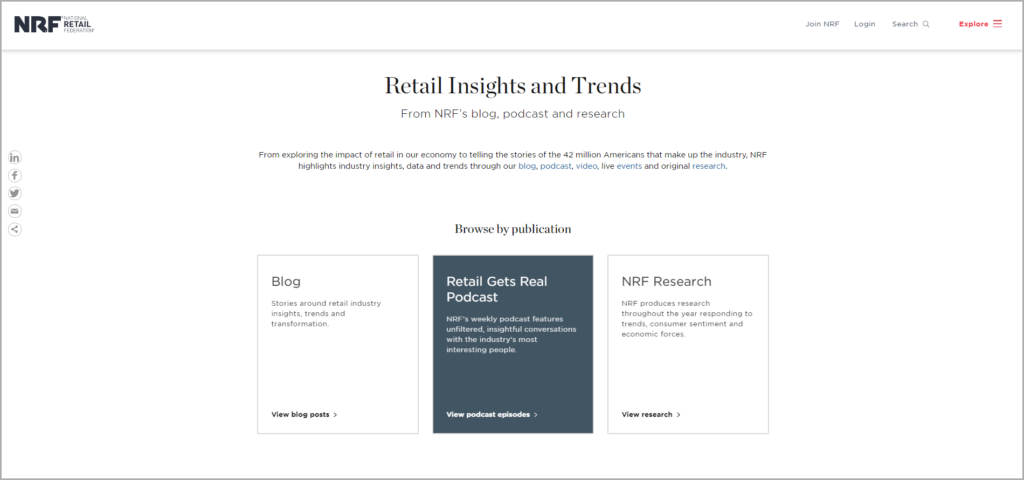Follow the 'podcast' inline link

coord(556,167)
